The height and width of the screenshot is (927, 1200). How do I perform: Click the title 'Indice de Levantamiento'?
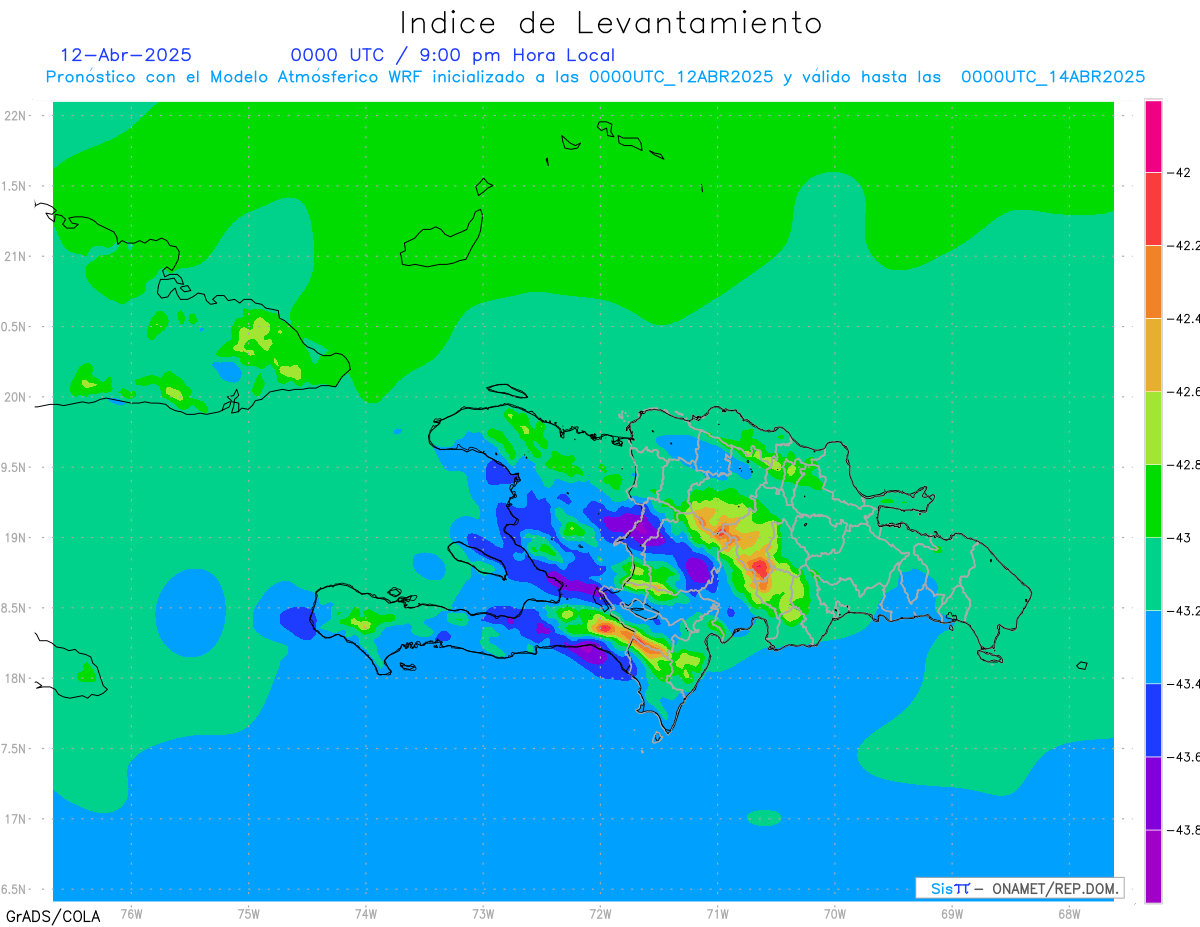611,22
